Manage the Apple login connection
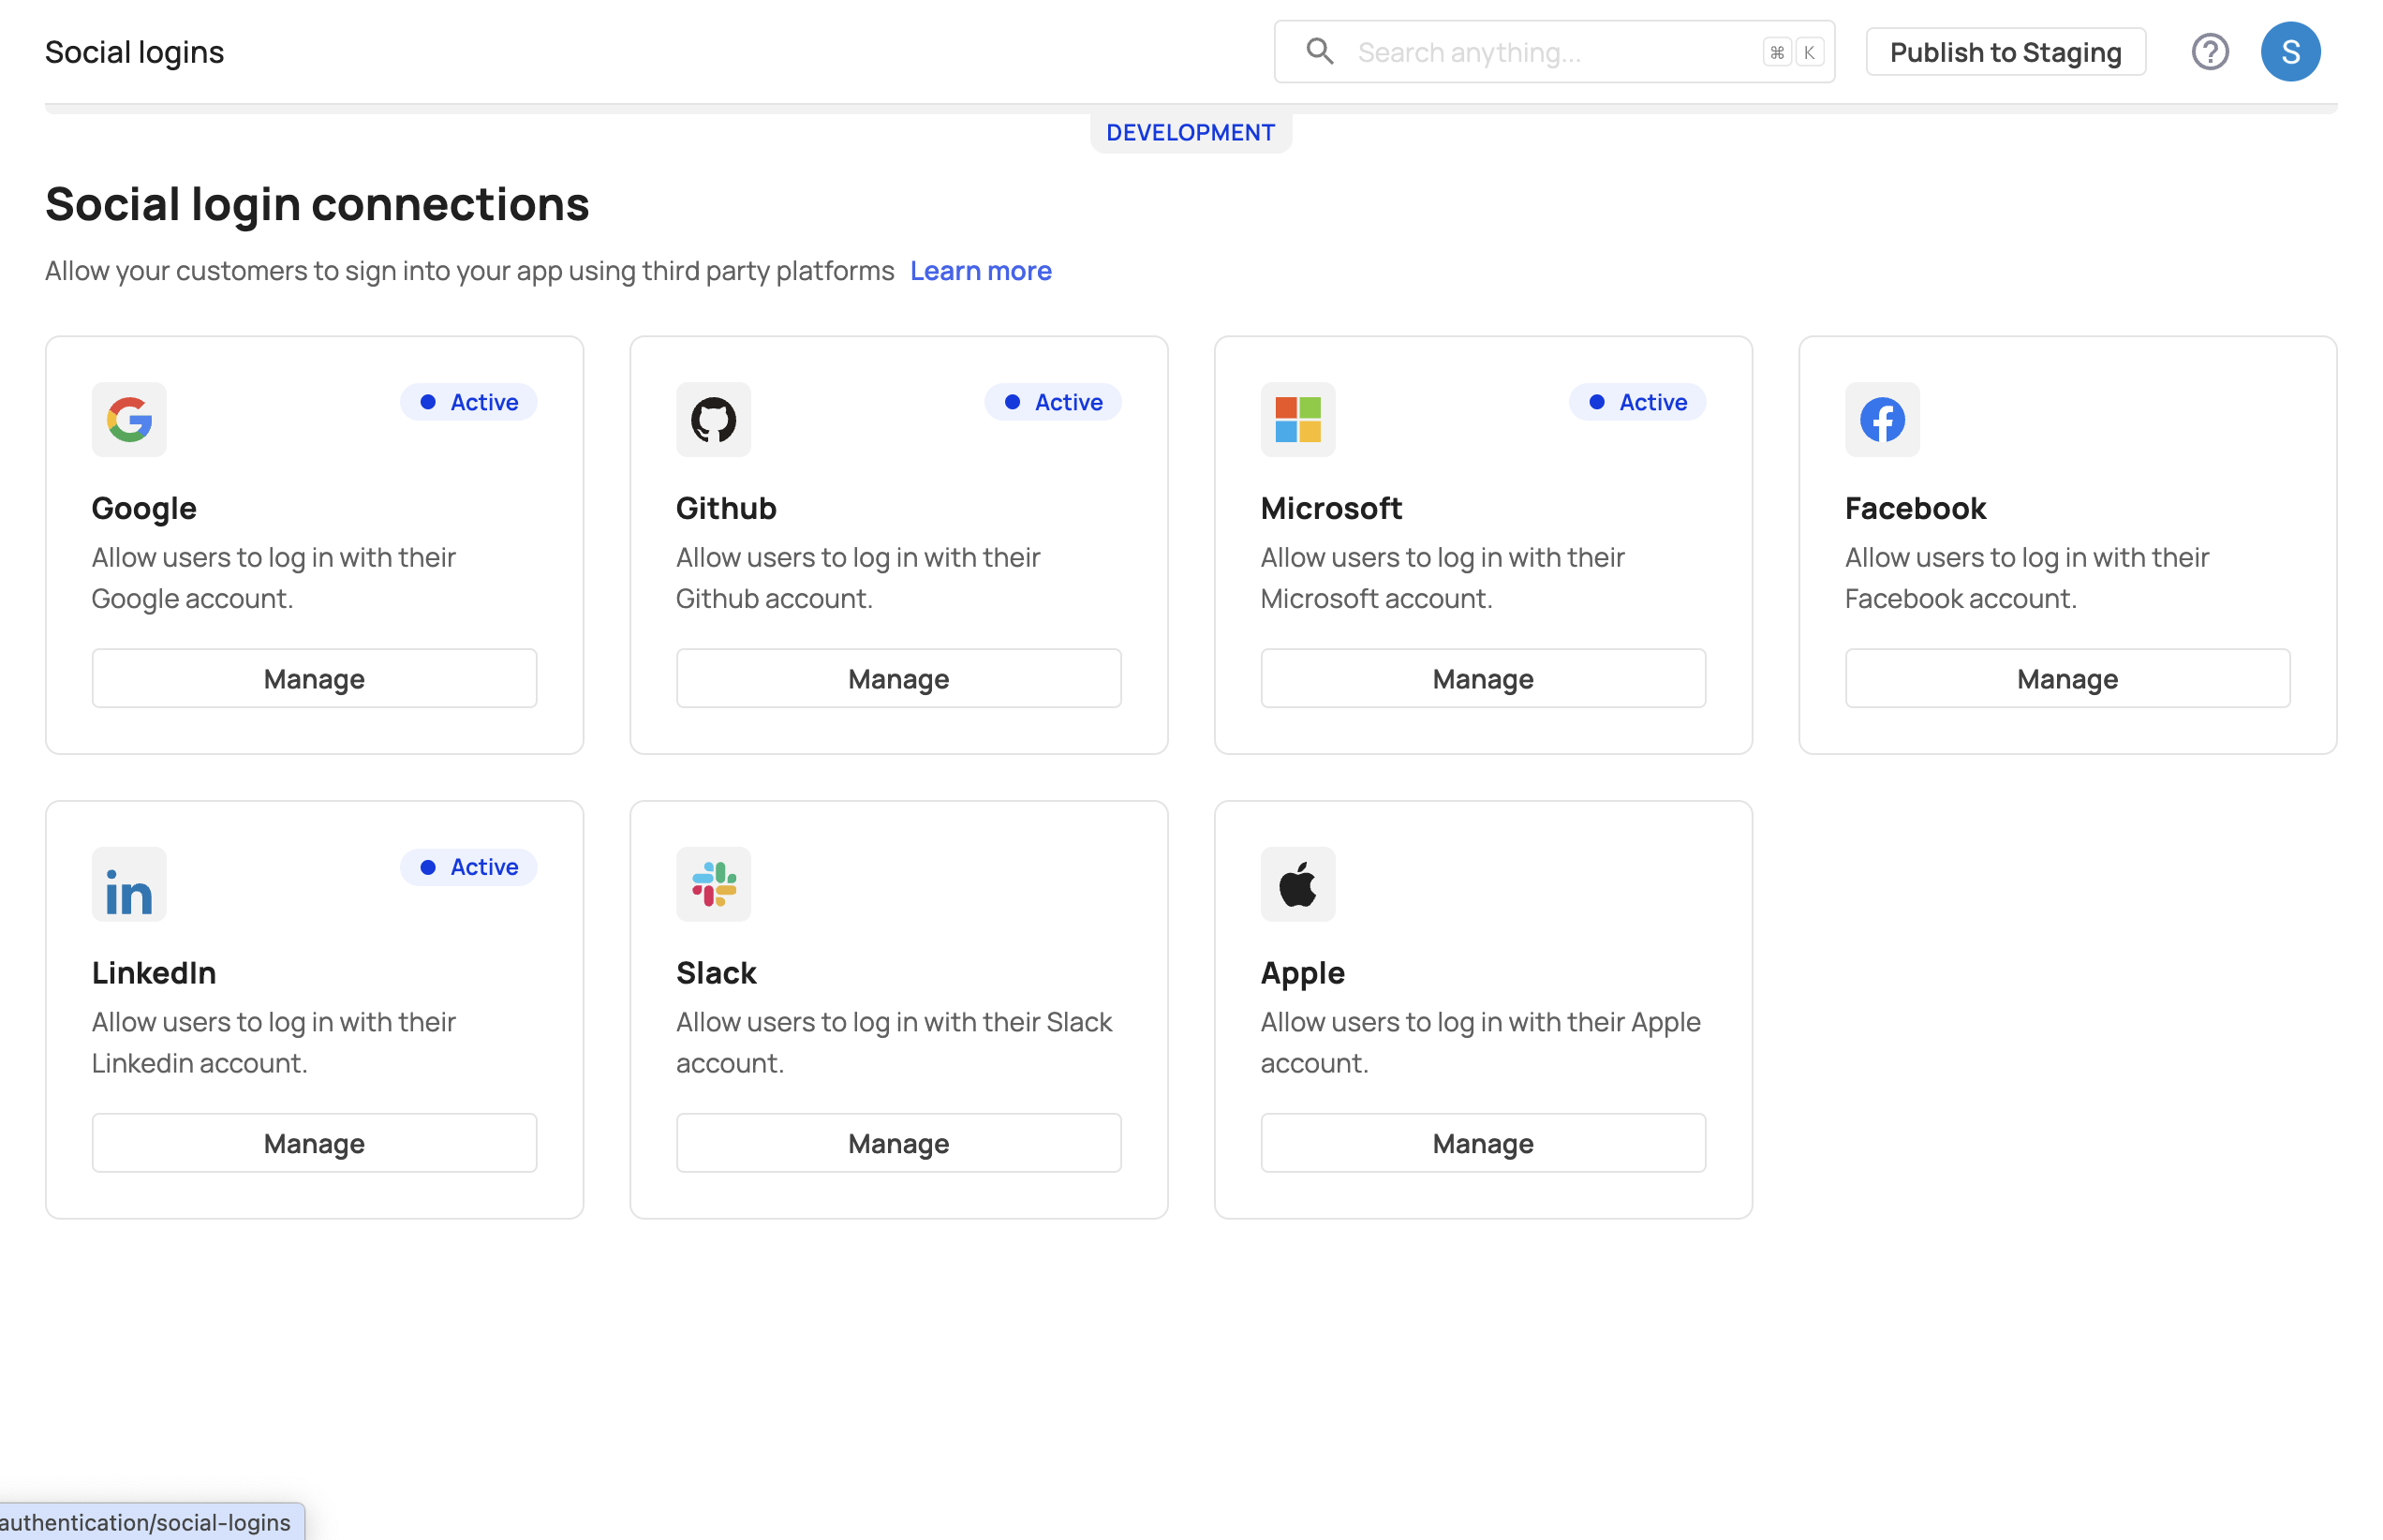Viewport: 2383px width, 1540px height. [x=1482, y=1142]
